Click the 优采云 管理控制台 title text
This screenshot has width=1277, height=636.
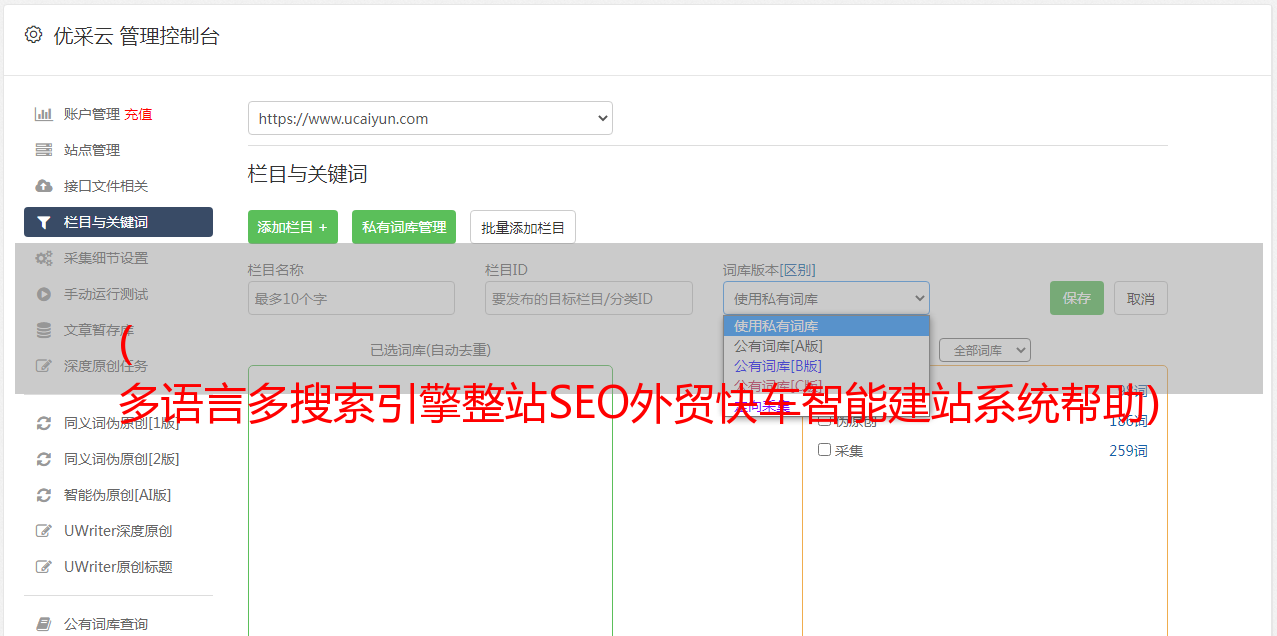(x=136, y=36)
